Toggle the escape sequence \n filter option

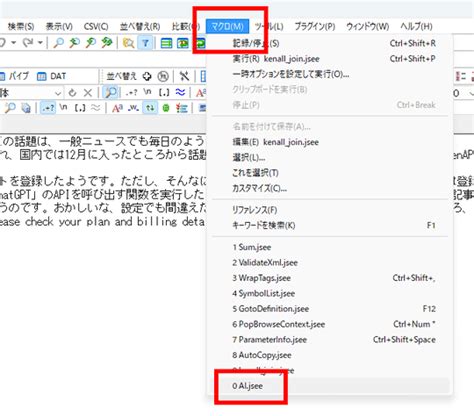point(147,92)
